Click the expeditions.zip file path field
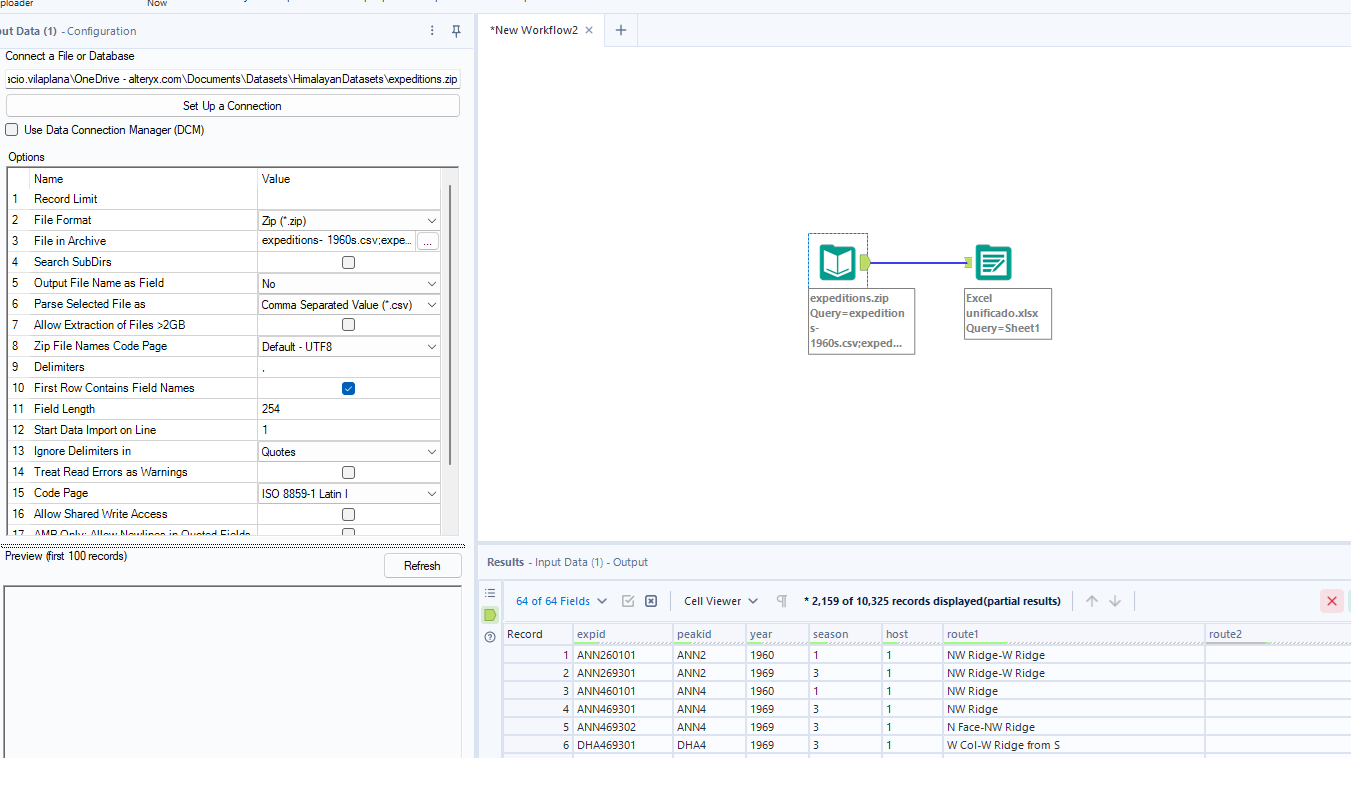The height and width of the screenshot is (792, 1351). pyautogui.click(x=232, y=78)
